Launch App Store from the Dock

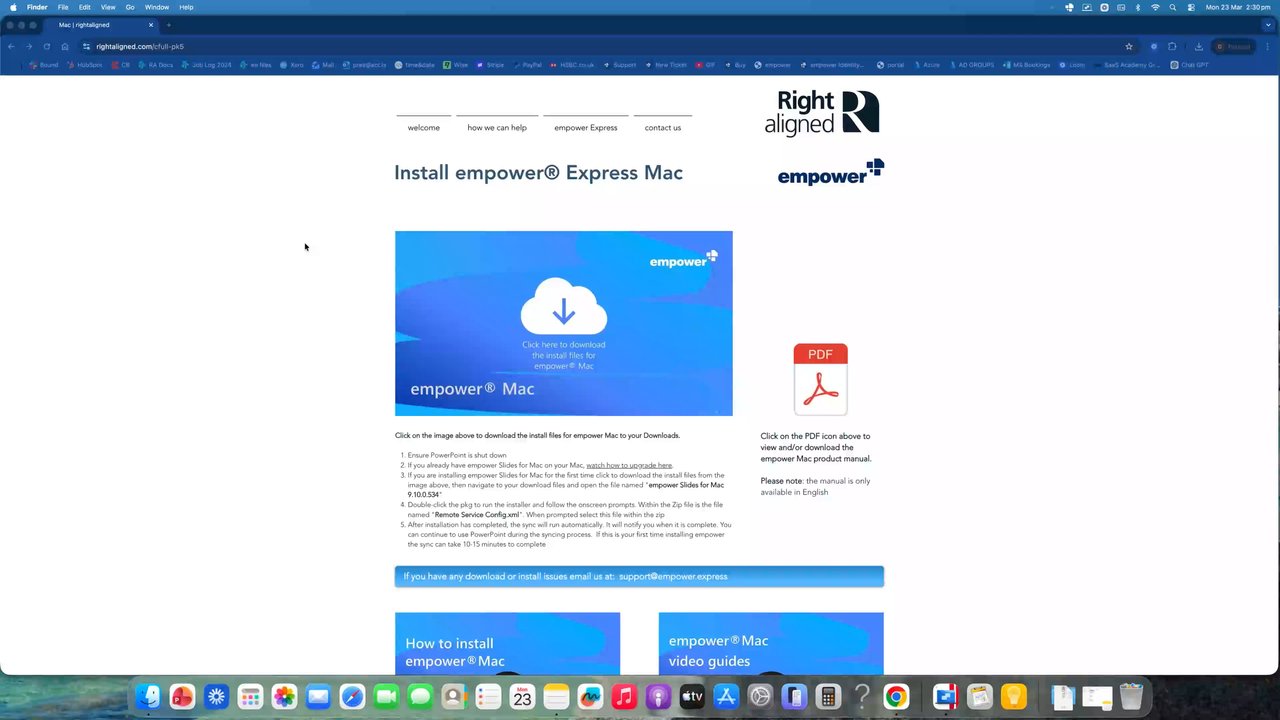tap(726, 696)
